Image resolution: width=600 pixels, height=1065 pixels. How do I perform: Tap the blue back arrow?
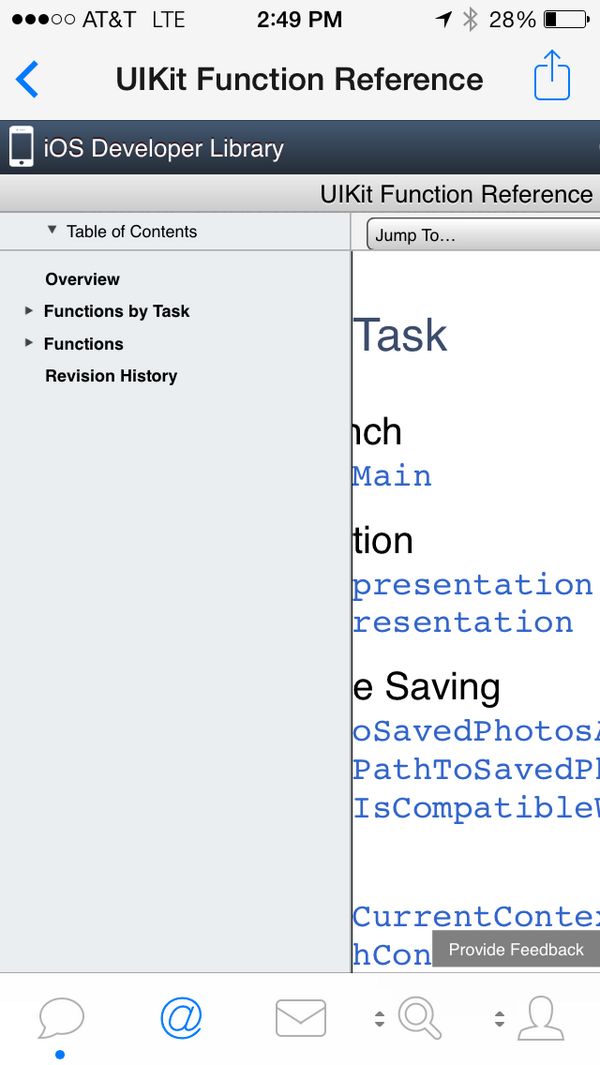click(27, 79)
